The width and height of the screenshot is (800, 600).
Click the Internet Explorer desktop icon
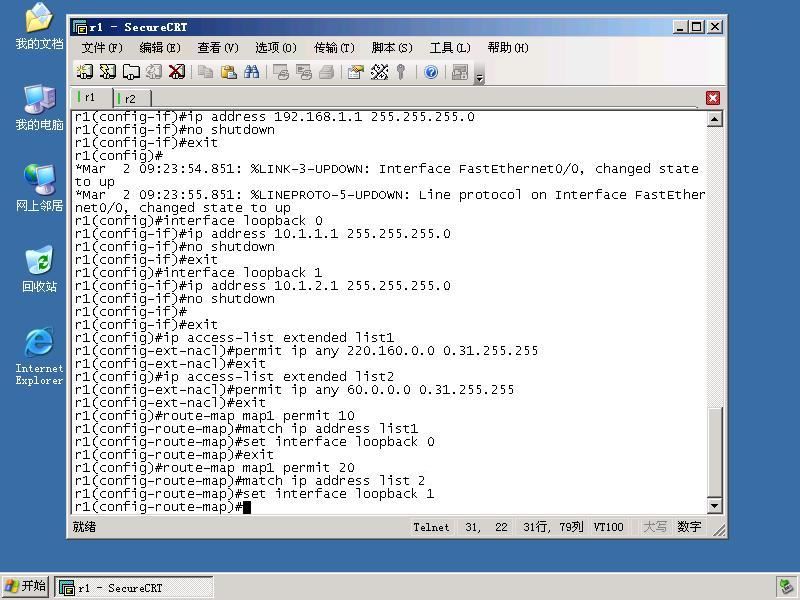pos(39,356)
